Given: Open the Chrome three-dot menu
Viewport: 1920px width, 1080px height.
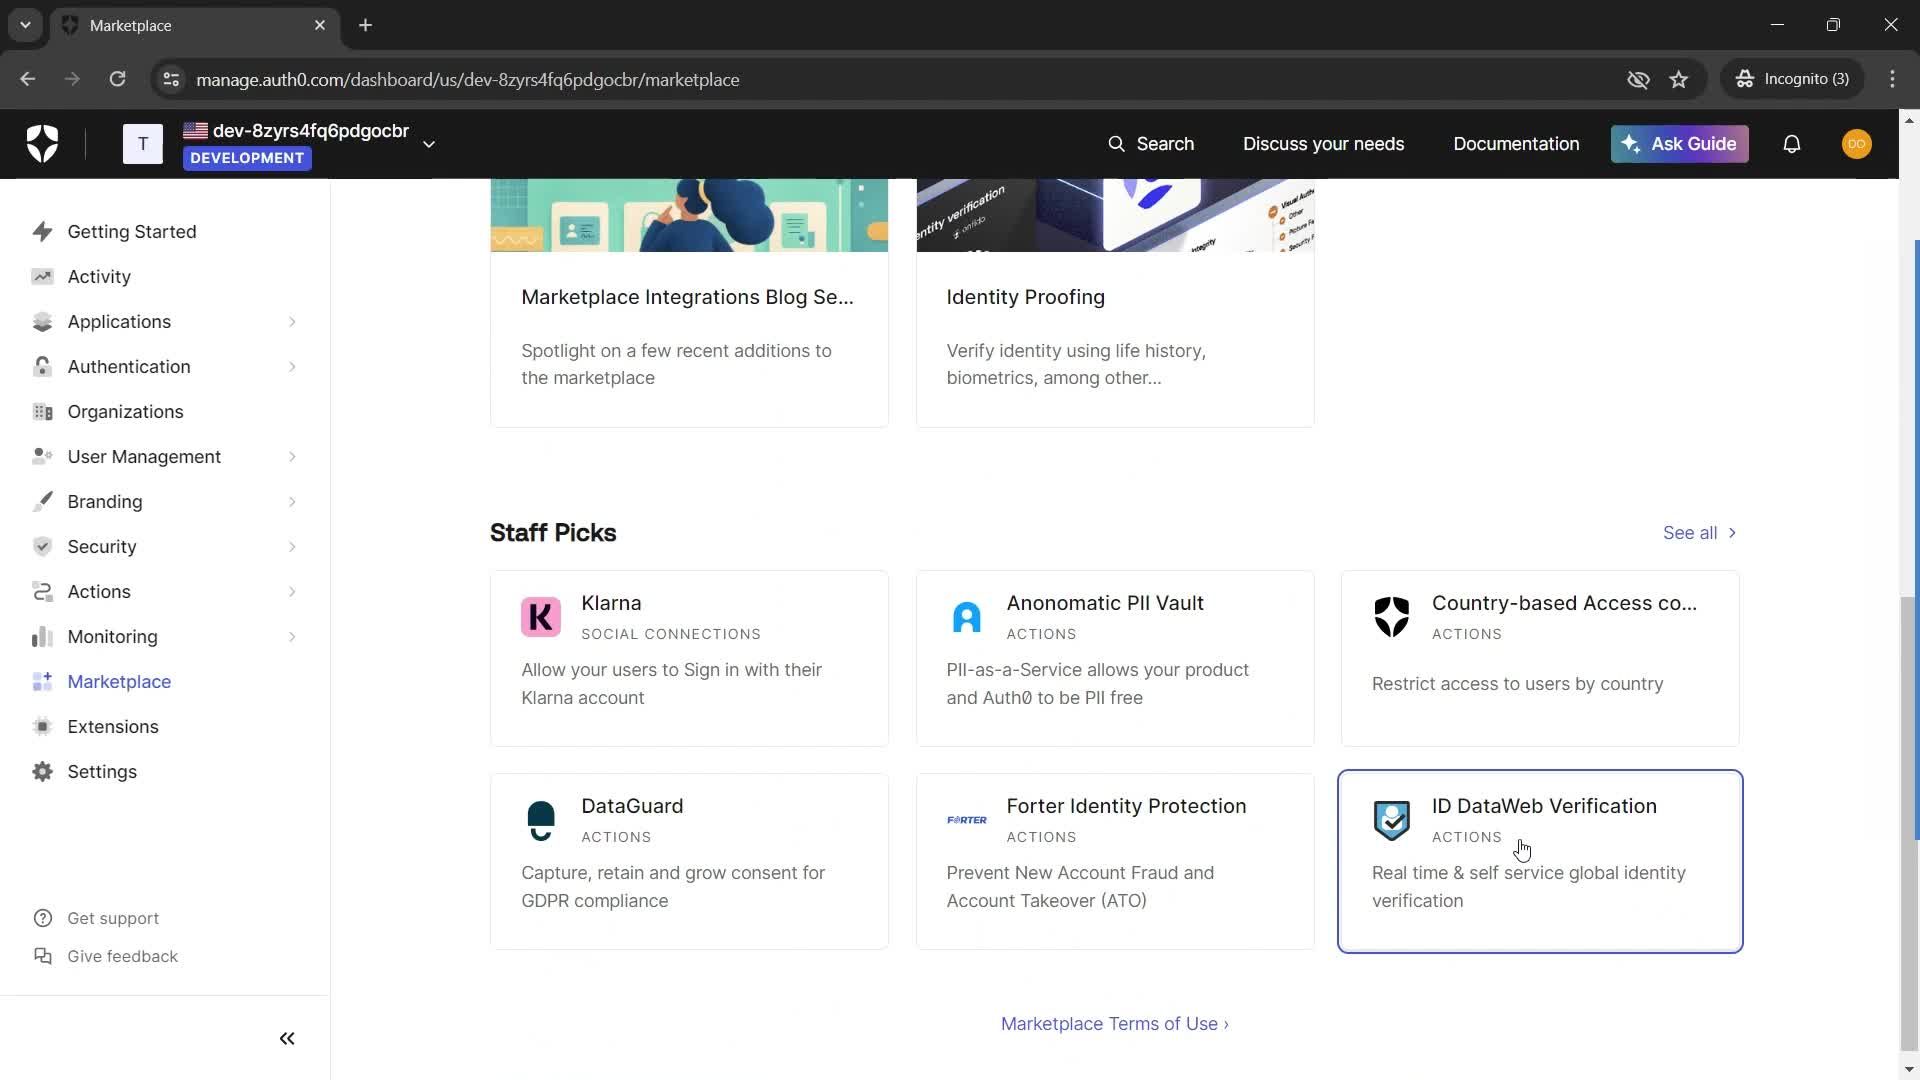Looking at the screenshot, I should [x=1892, y=79].
